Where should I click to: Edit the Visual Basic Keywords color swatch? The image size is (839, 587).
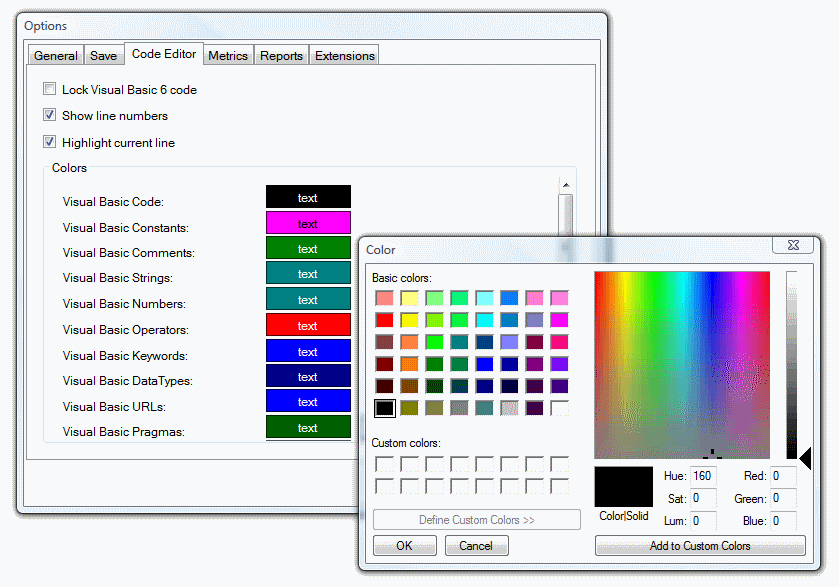(x=308, y=351)
